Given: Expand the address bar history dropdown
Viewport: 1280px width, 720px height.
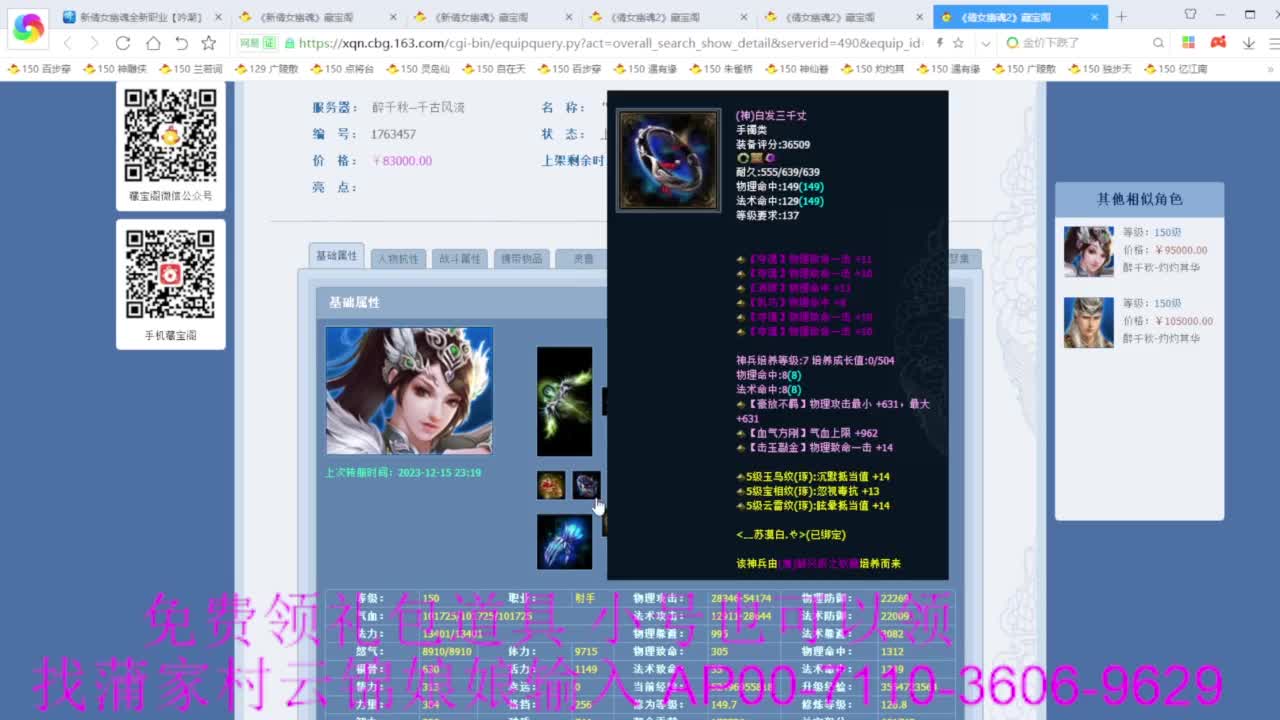Looking at the screenshot, I should pos(985,43).
